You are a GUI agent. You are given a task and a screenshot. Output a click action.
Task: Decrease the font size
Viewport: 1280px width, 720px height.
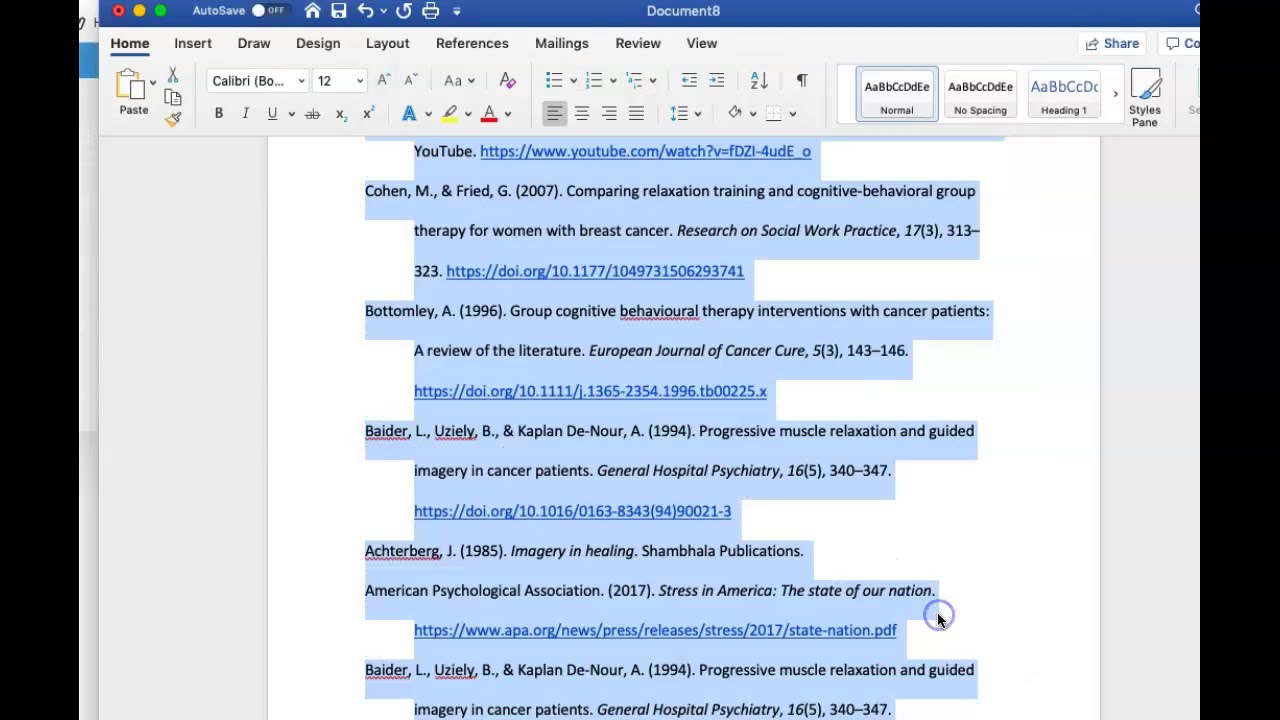(410, 81)
